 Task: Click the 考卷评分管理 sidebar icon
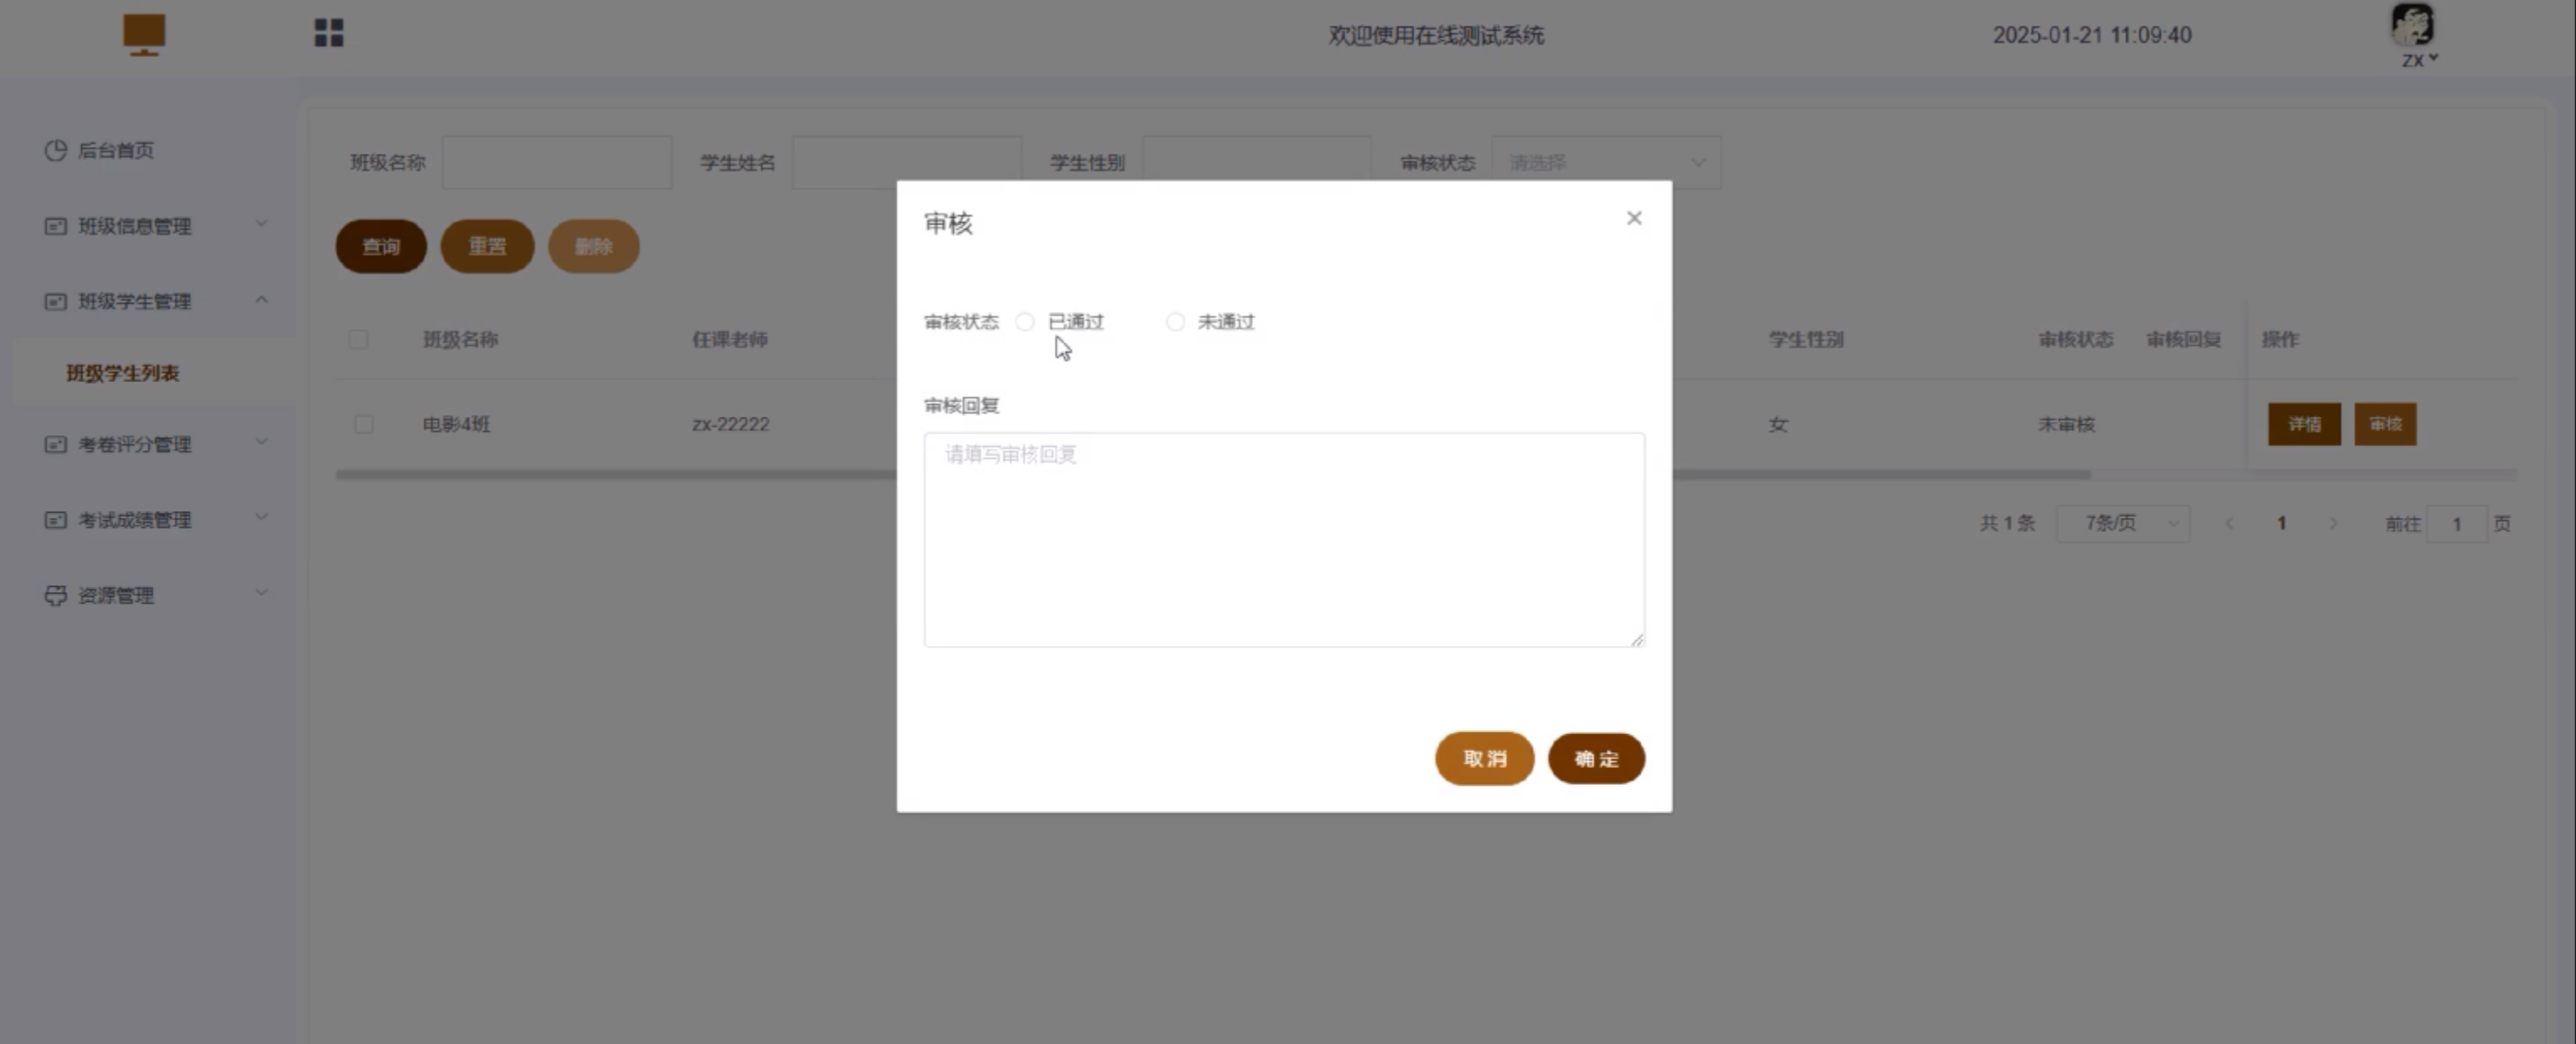coord(56,444)
